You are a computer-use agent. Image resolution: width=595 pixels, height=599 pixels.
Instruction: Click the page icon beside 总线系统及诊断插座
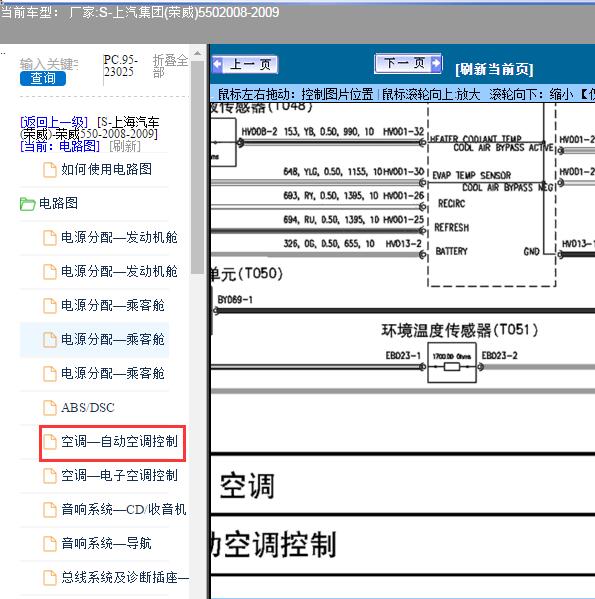(50, 578)
